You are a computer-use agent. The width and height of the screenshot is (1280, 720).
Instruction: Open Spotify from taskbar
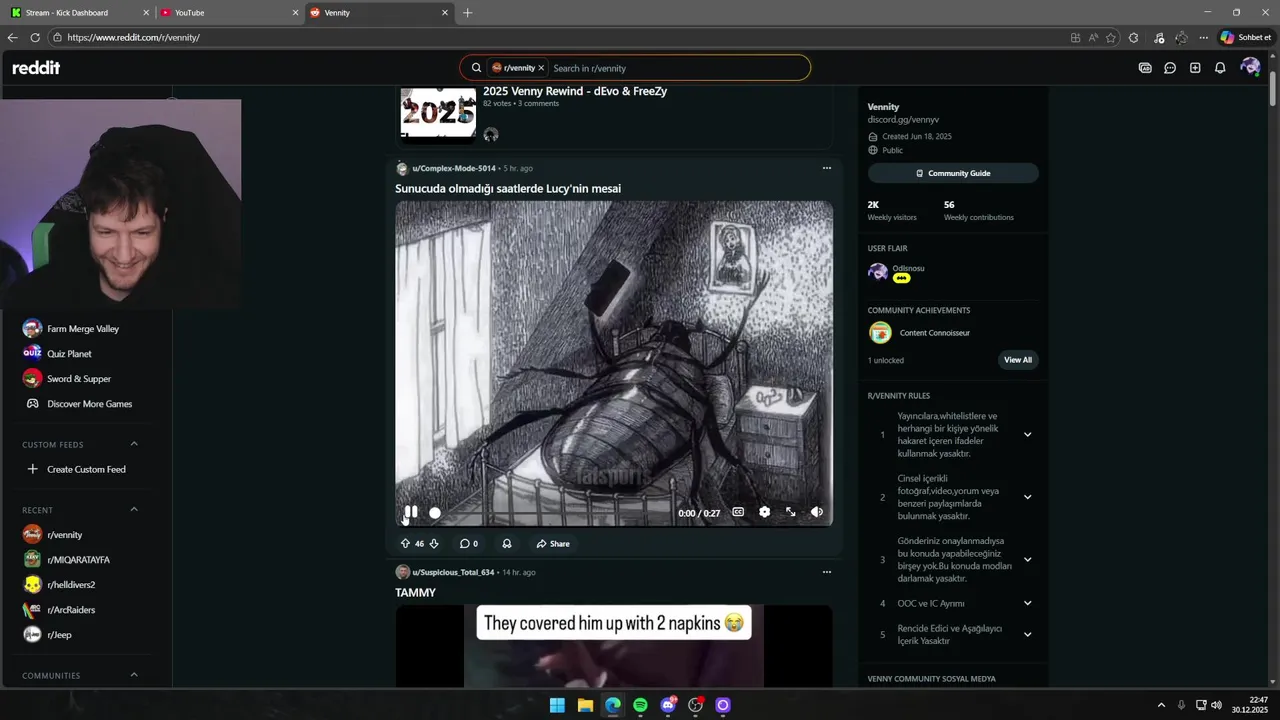[640, 705]
